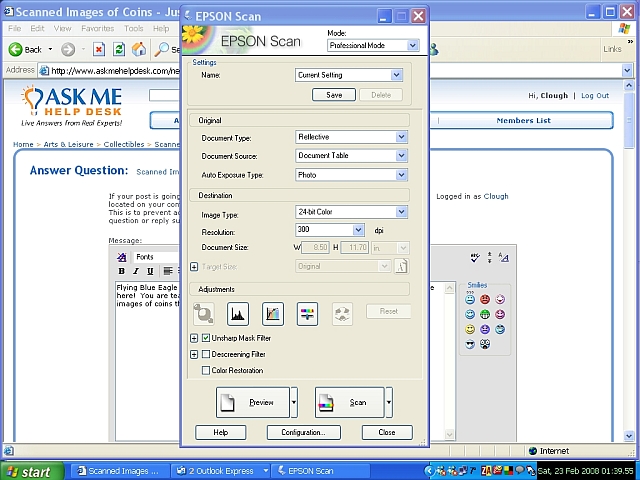Click in the message text area

147,361
